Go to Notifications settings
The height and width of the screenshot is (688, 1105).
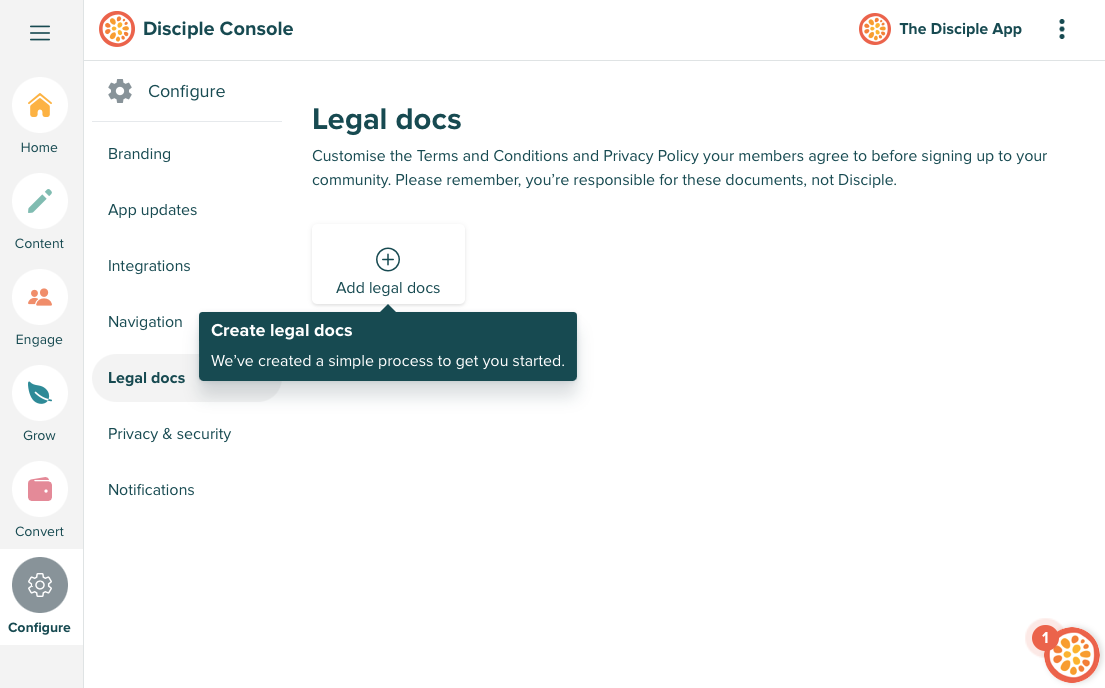151,490
